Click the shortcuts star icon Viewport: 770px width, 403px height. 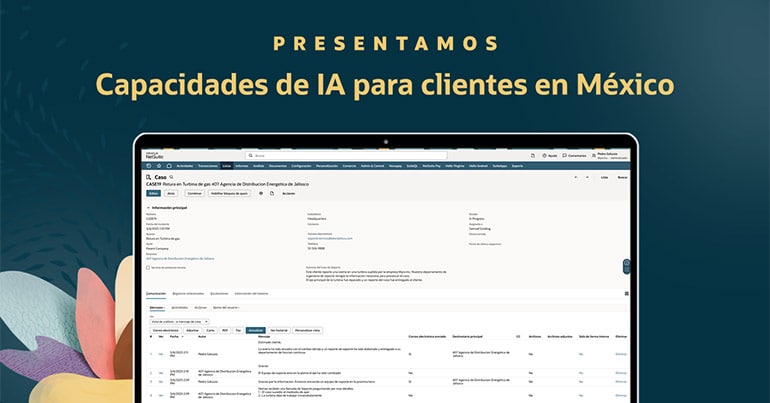pyautogui.click(x=159, y=166)
